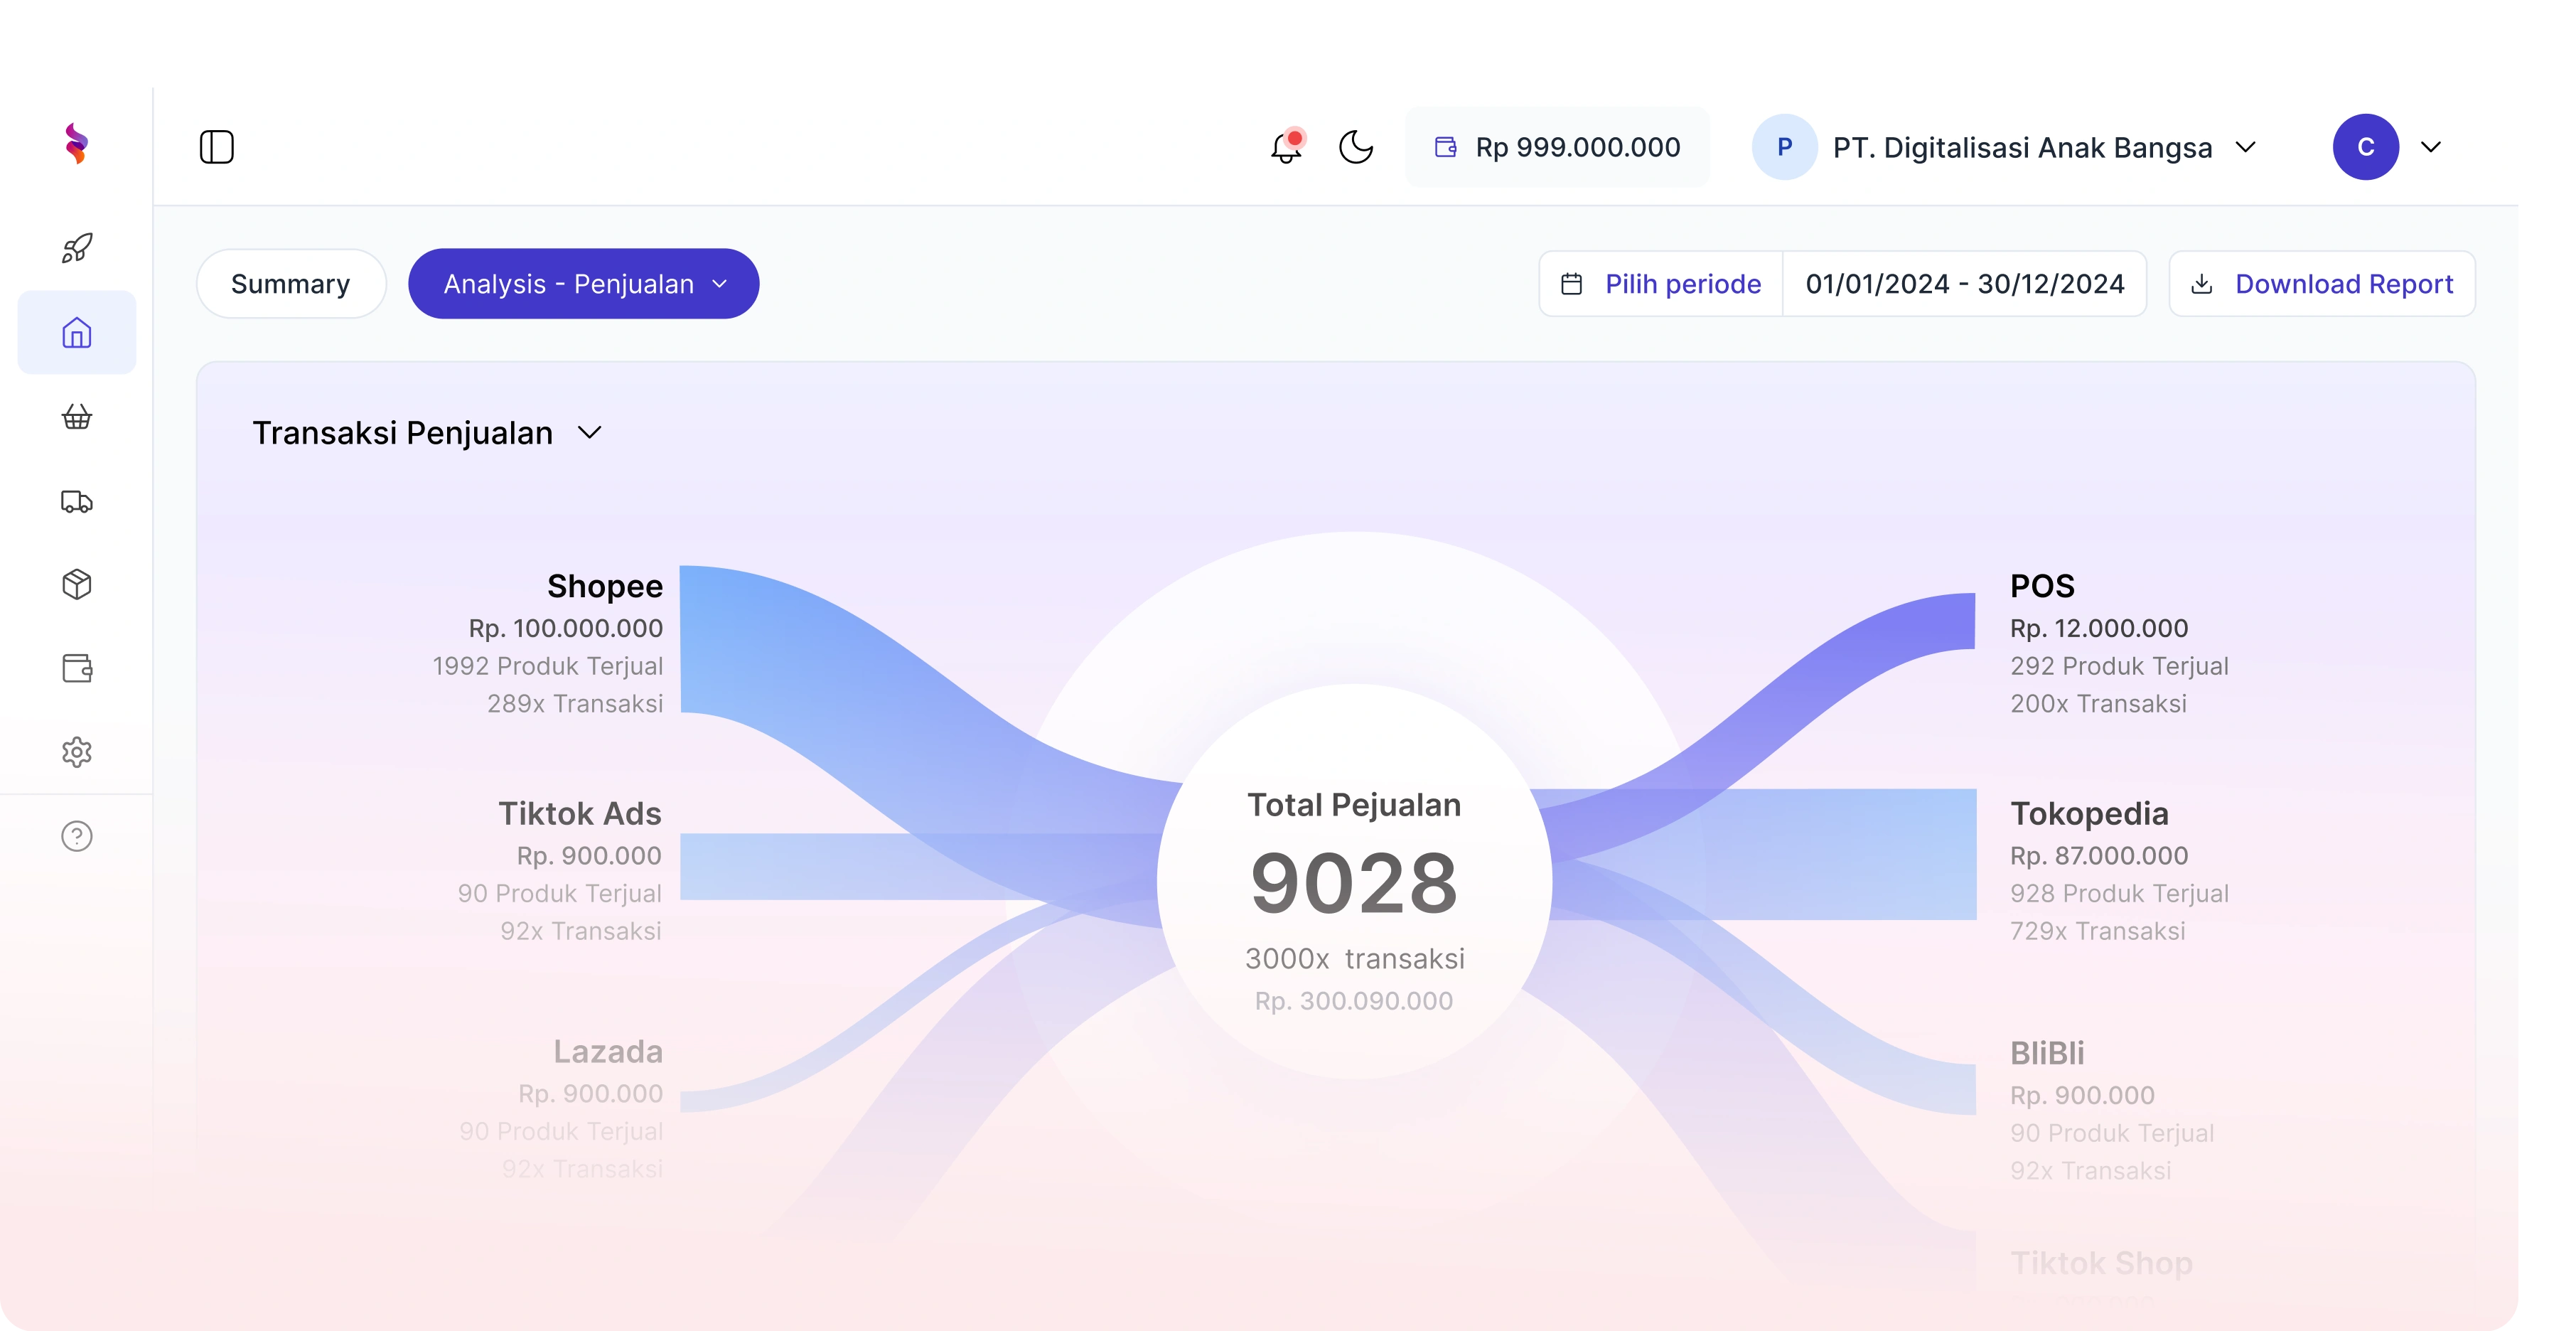Click the help question mark icon
The width and height of the screenshot is (2576, 1331).
77,836
